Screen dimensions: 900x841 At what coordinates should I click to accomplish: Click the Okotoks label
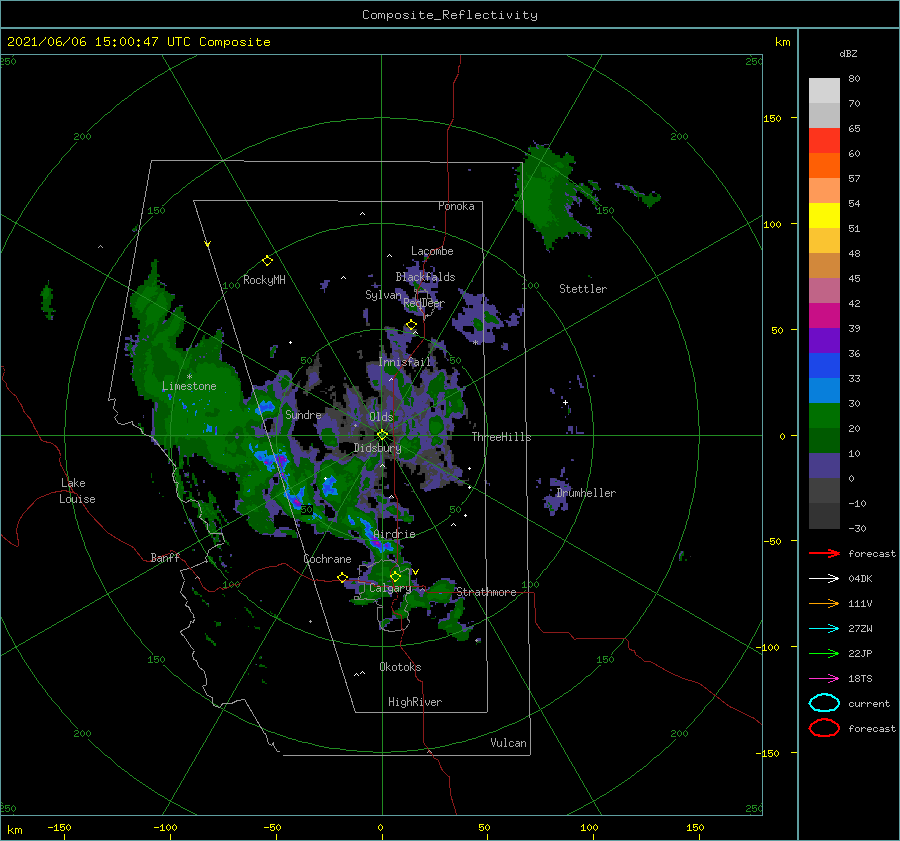[400, 667]
